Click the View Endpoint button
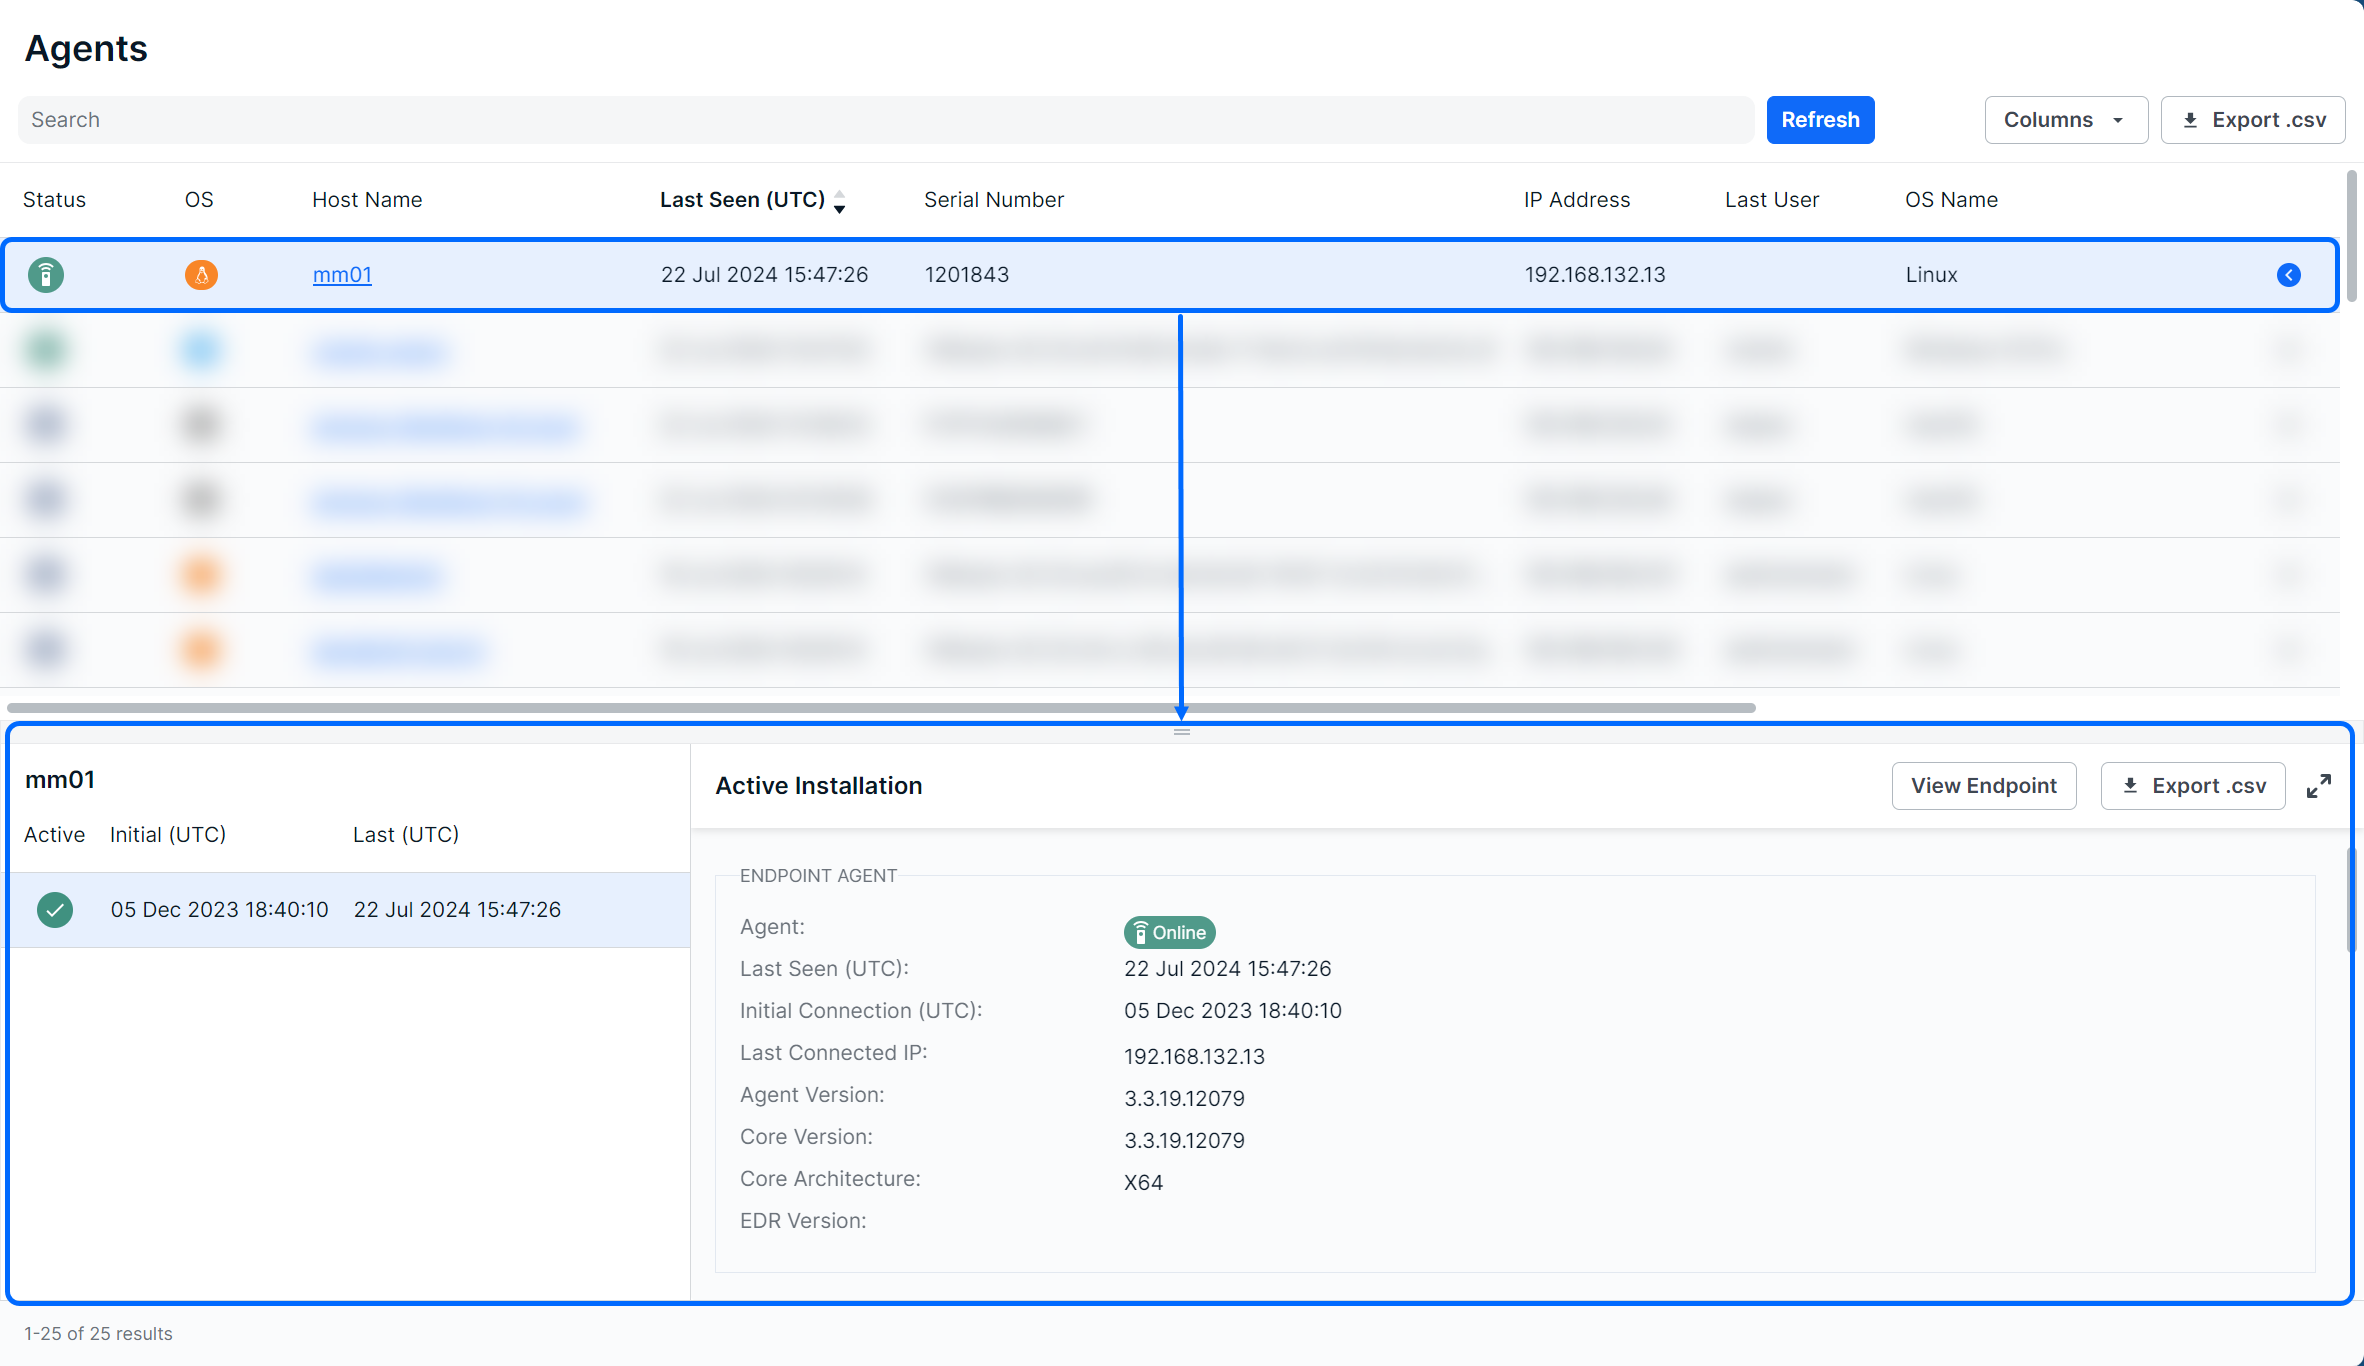 tap(1983, 786)
